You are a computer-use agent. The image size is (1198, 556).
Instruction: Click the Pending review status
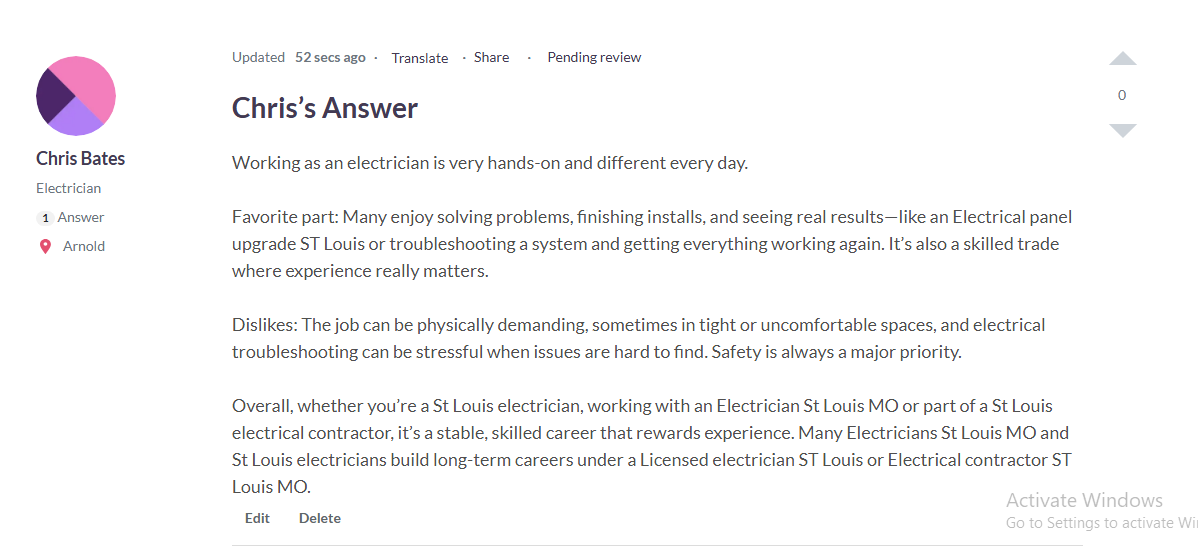[594, 57]
